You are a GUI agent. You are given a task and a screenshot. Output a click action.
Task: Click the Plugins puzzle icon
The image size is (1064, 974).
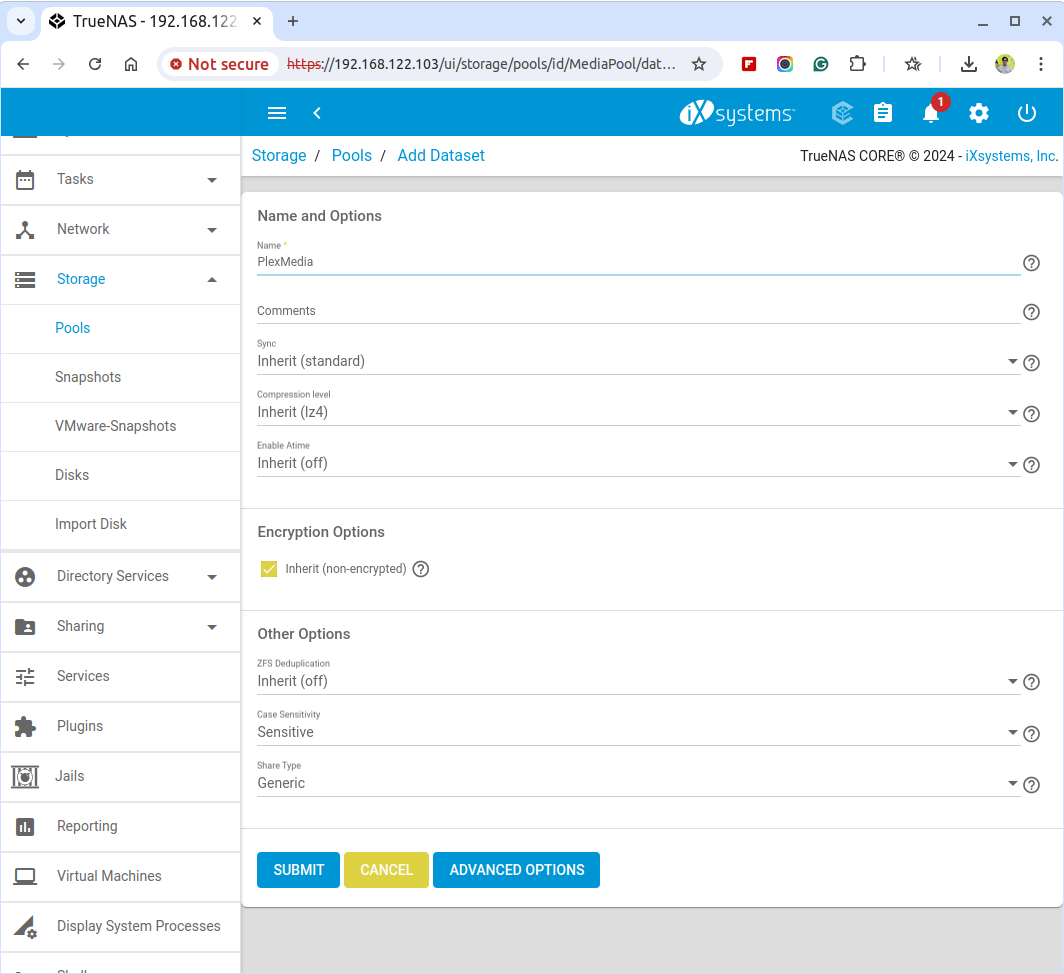pyautogui.click(x=25, y=726)
